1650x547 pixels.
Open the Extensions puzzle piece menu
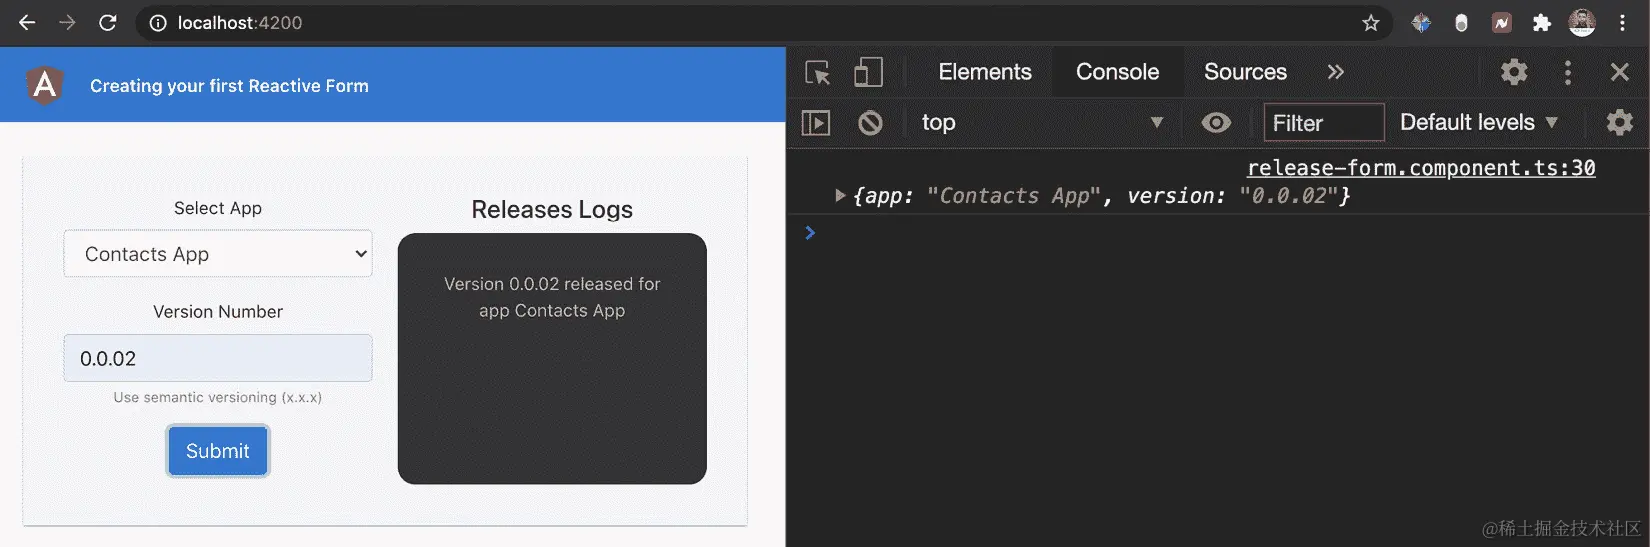click(1541, 23)
